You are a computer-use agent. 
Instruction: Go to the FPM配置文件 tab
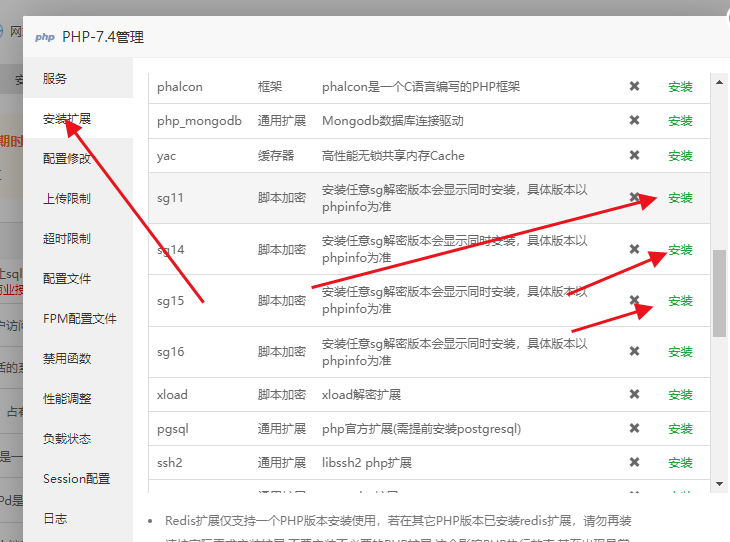[80, 318]
